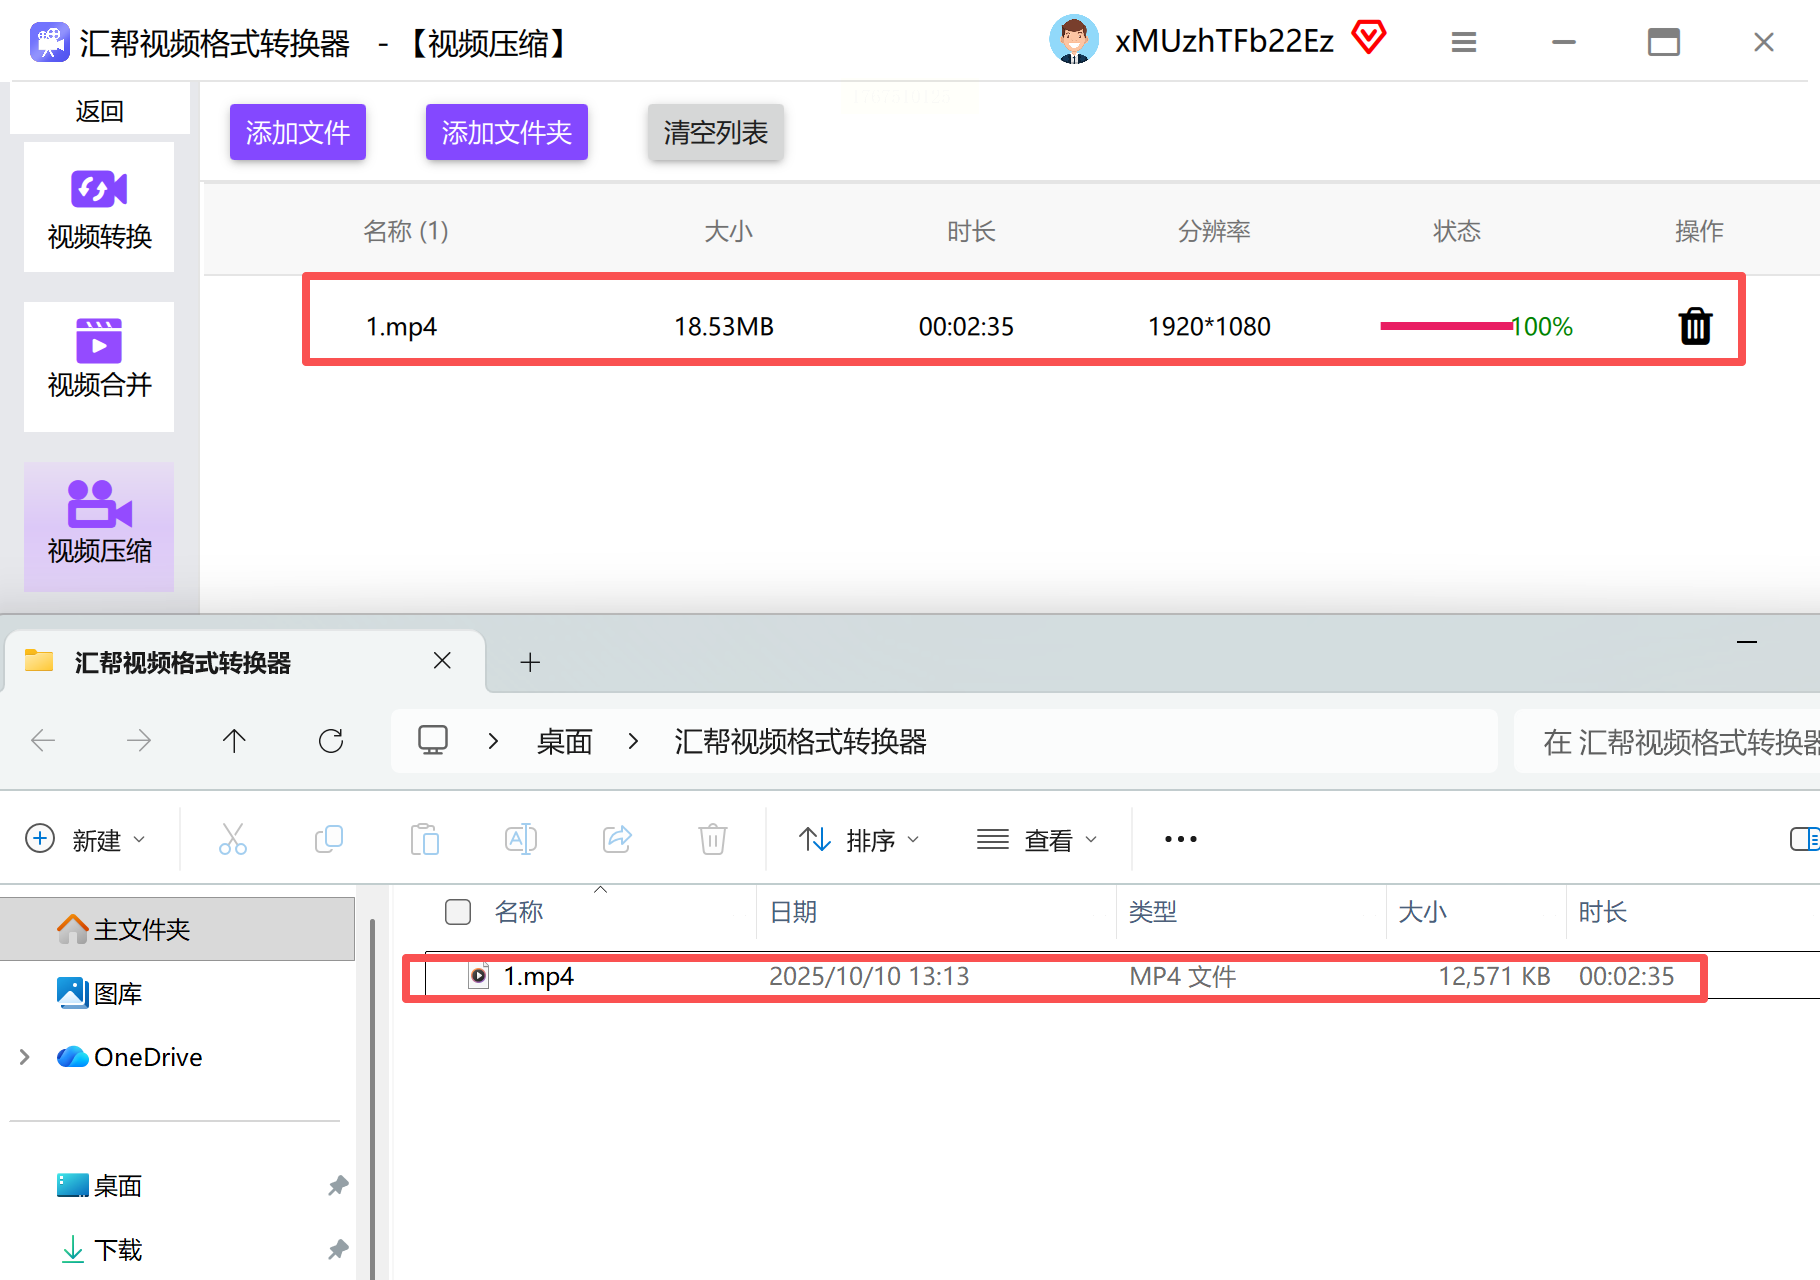
Task: Select 1.mp4 file name in Explorer list
Action: pyautogui.click(x=538, y=976)
